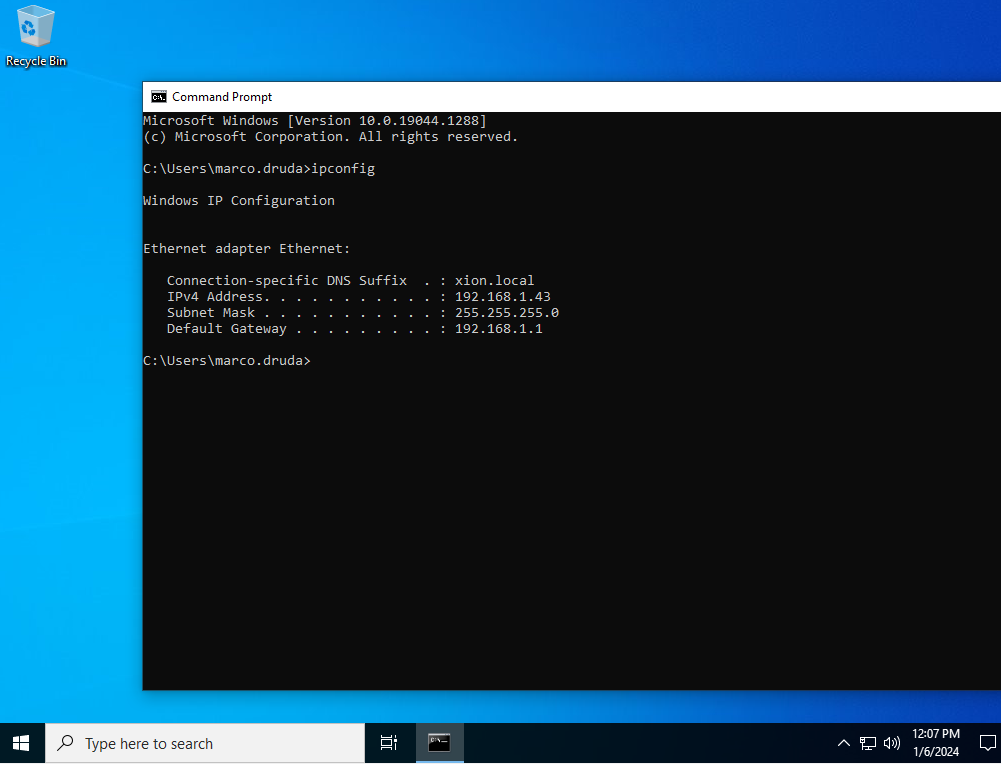Image resolution: width=1001 pixels, height=764 pixels.
Task: Click the Recycle Bin label text
Action: click(36, 61)
